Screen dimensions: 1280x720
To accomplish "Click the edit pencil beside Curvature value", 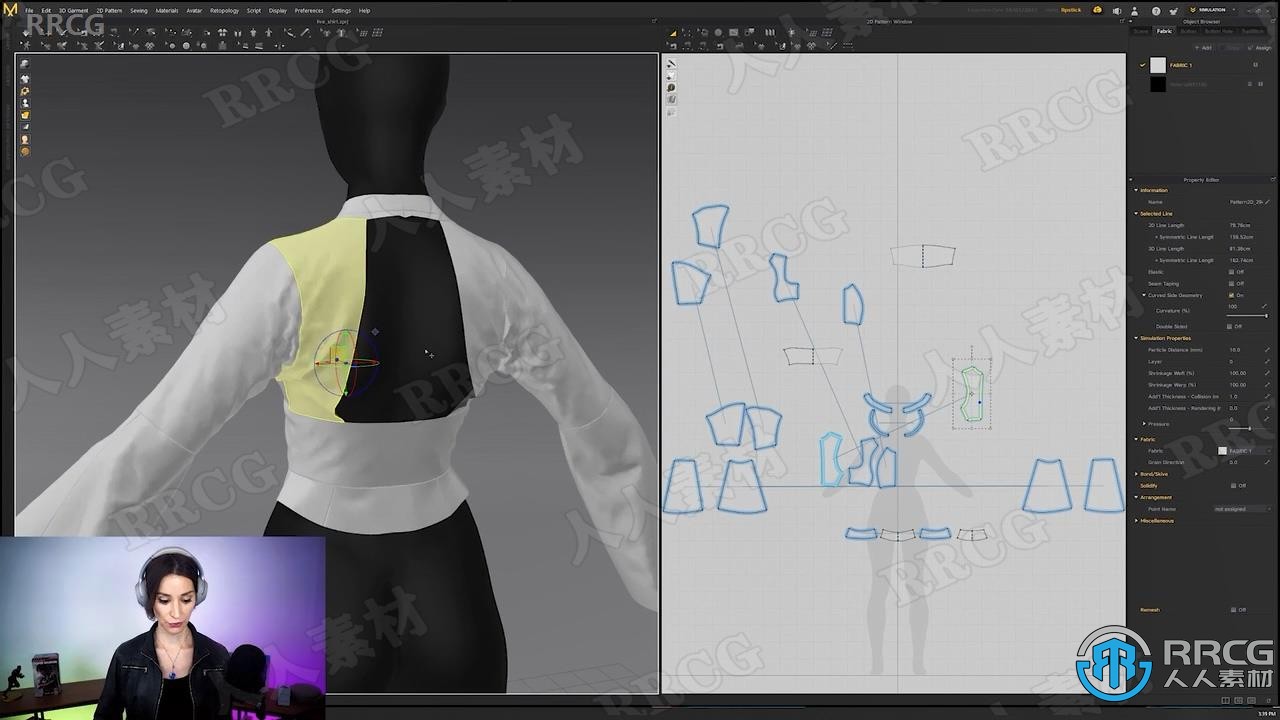I will (1265, 306).
